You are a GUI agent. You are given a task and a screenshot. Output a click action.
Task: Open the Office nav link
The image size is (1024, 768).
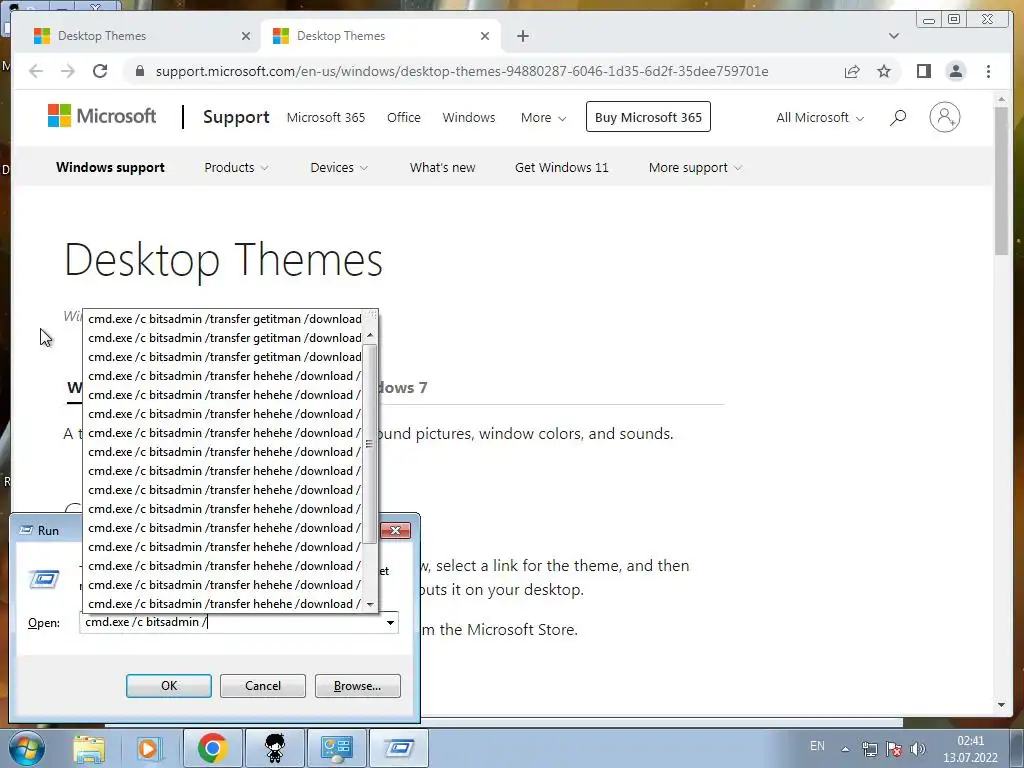(404, 118)
